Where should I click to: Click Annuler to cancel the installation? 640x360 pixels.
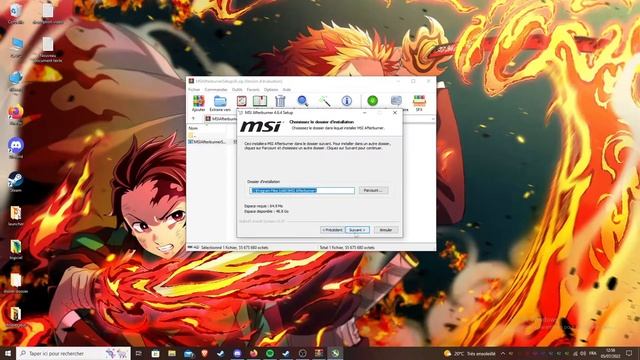[386, 230]
